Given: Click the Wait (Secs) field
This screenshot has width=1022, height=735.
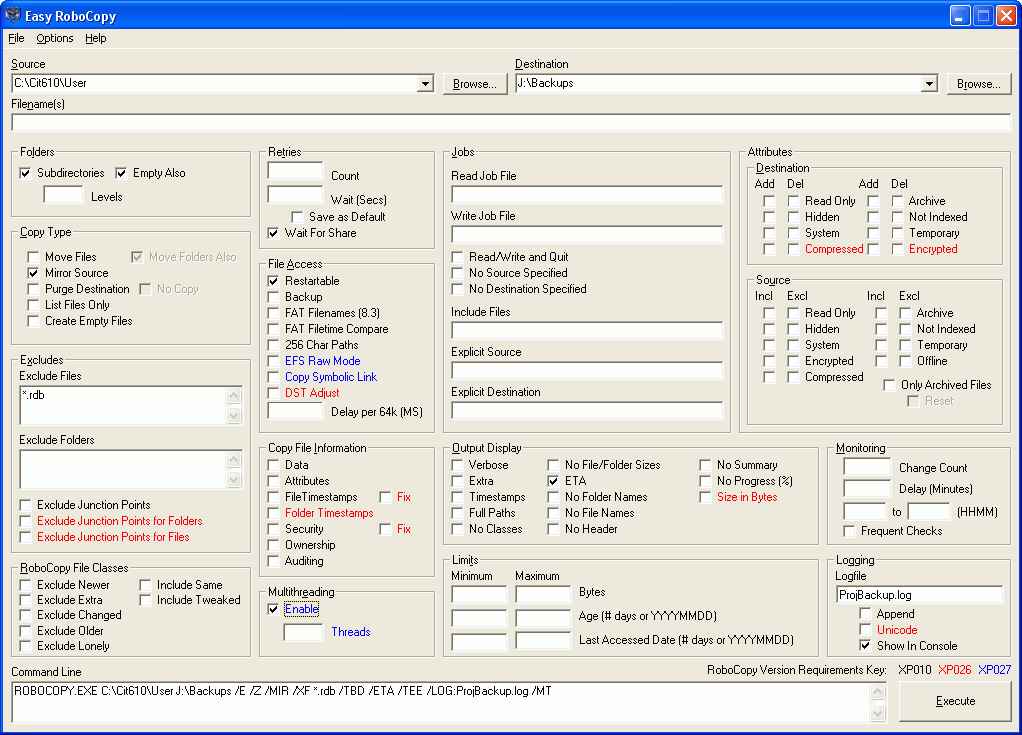Looking at the screenshot, I should [x=295, y=195].
